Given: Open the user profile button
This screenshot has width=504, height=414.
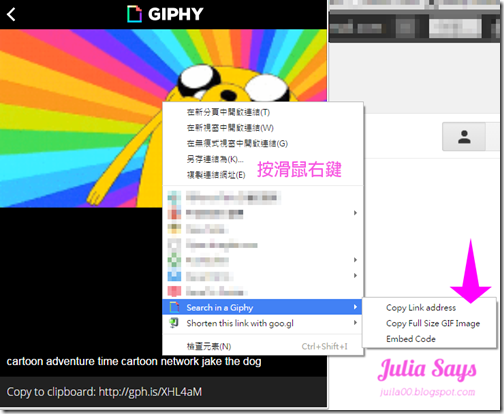Looking at the screenshot, I should click(x=464, y=137).
